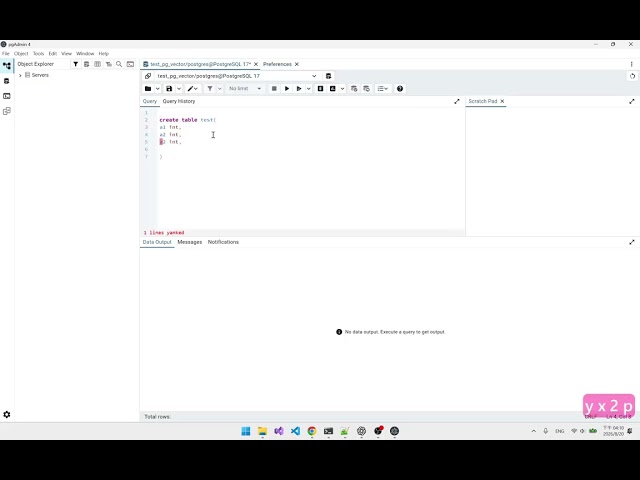Click Query Tool icon in Object Explorer header
Image resolution: width=640 pixels, height=480 pixels.
pos(87,64)
